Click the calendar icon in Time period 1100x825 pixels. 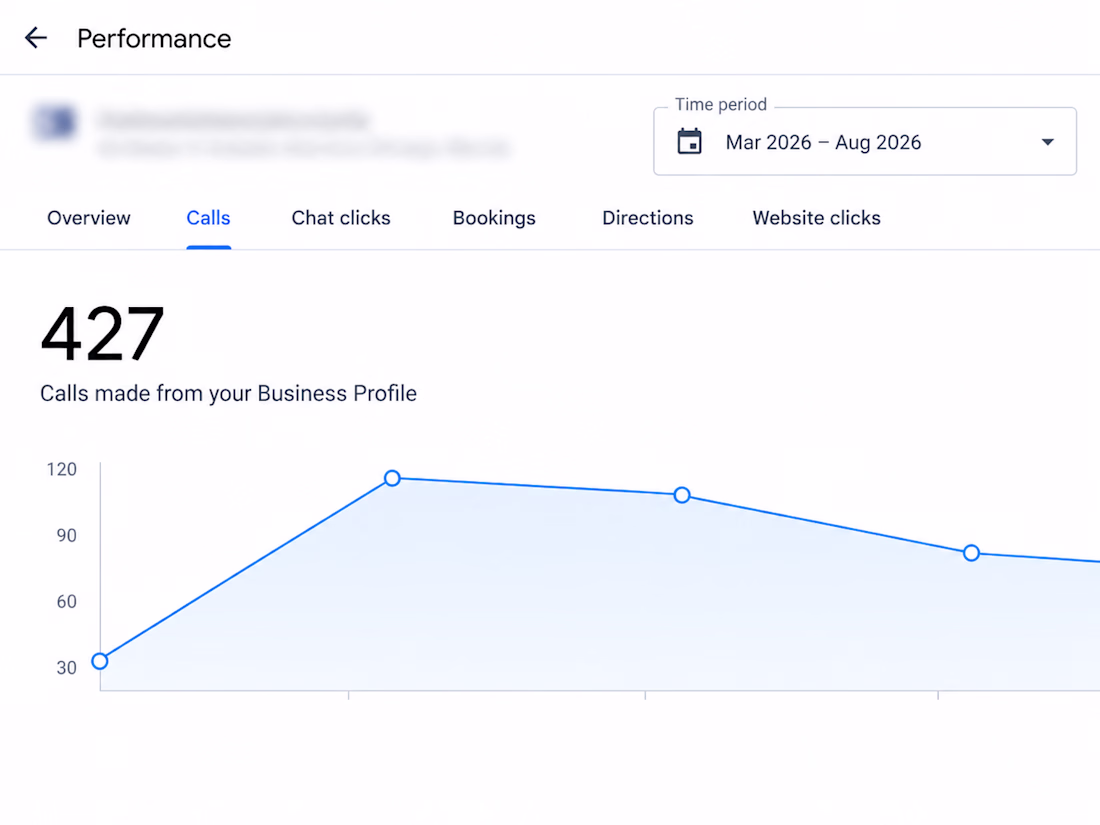[x=689, y=142]
